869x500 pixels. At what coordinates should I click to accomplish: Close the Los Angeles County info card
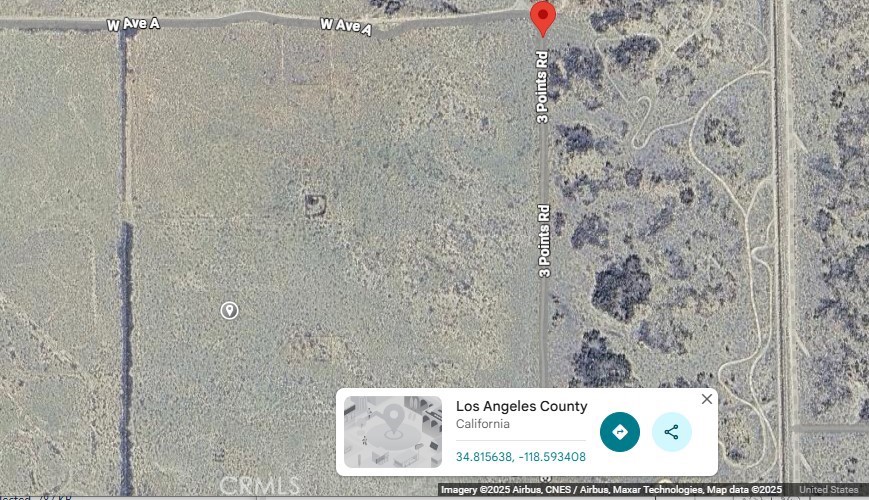pos(707,399)
